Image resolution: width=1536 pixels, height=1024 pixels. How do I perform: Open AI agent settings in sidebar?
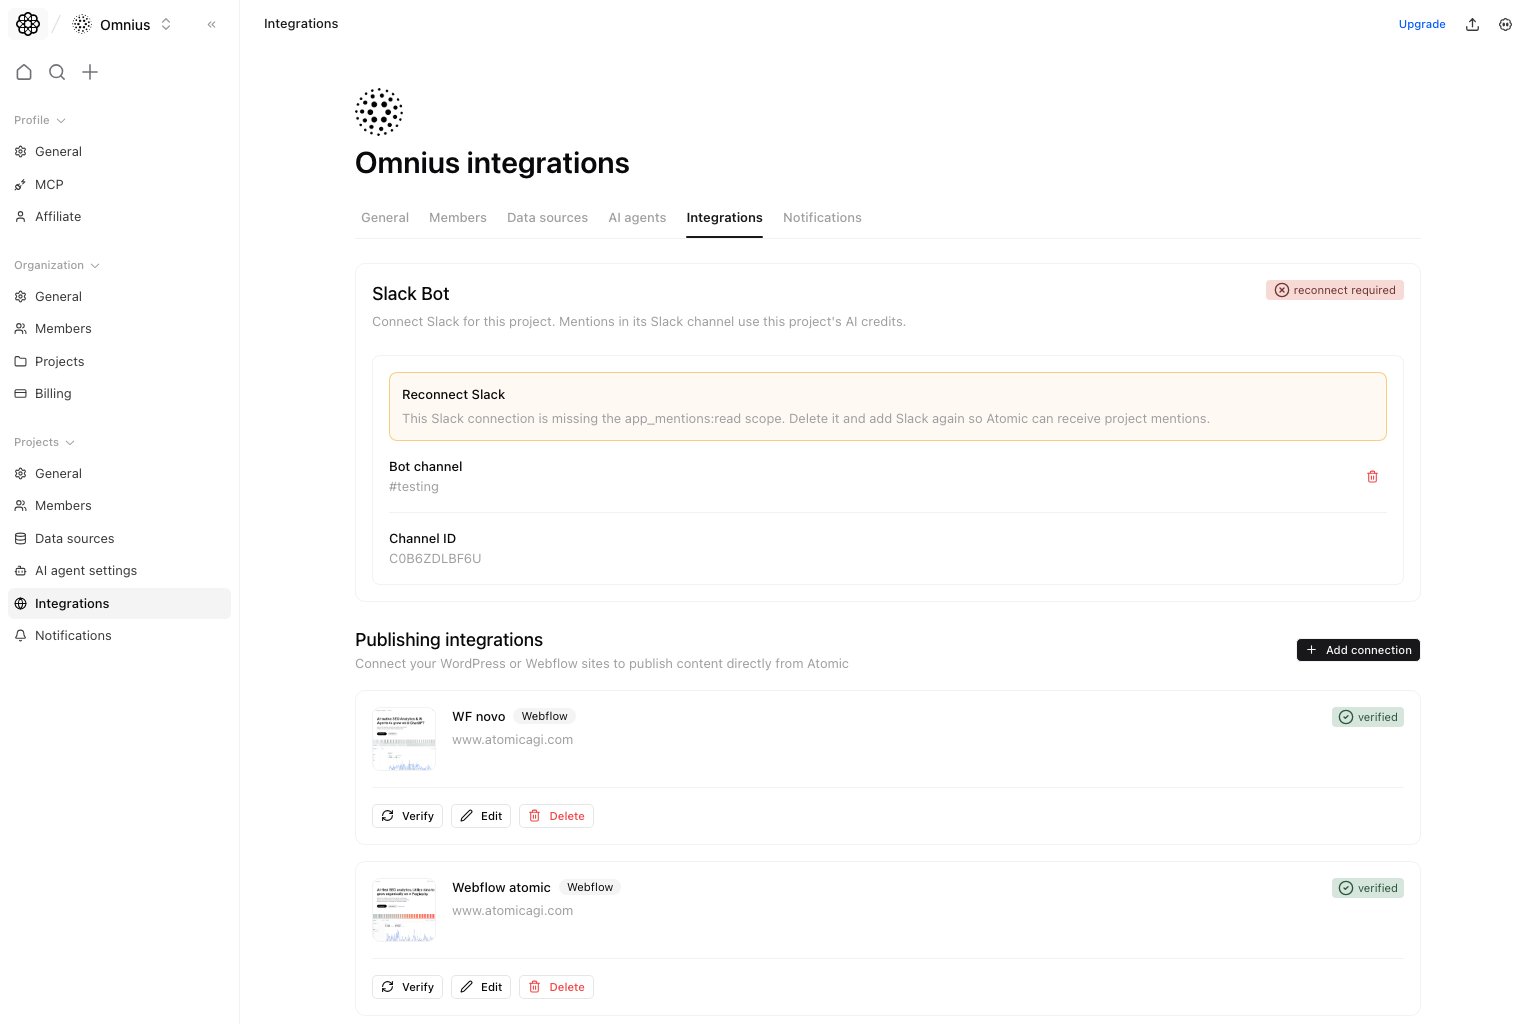coord(119,571)
